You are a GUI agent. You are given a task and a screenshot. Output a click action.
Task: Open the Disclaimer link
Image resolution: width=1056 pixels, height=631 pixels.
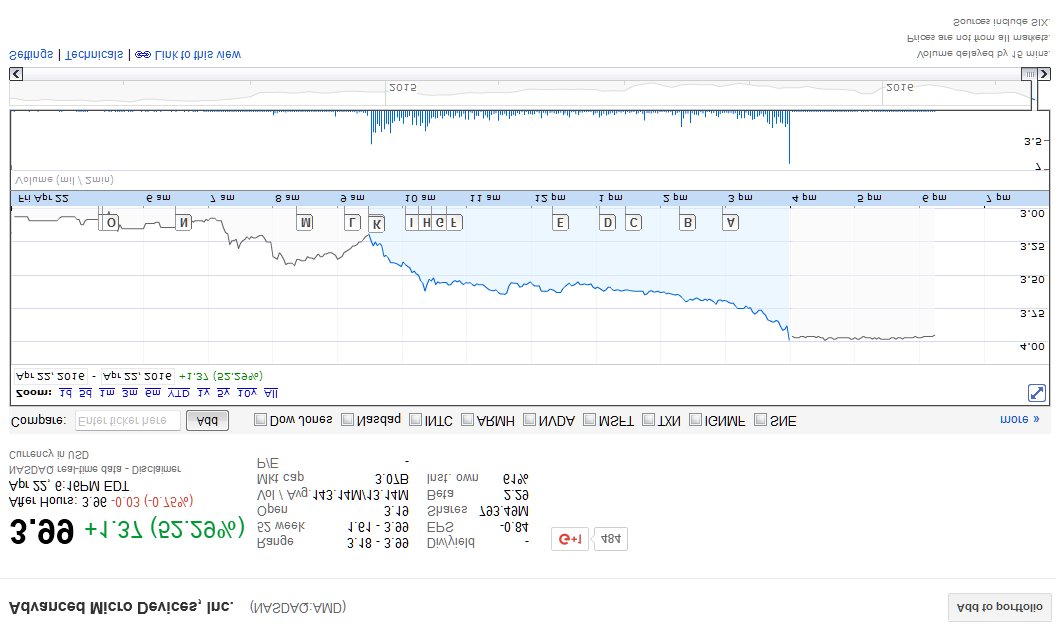(x=156, y=469)
